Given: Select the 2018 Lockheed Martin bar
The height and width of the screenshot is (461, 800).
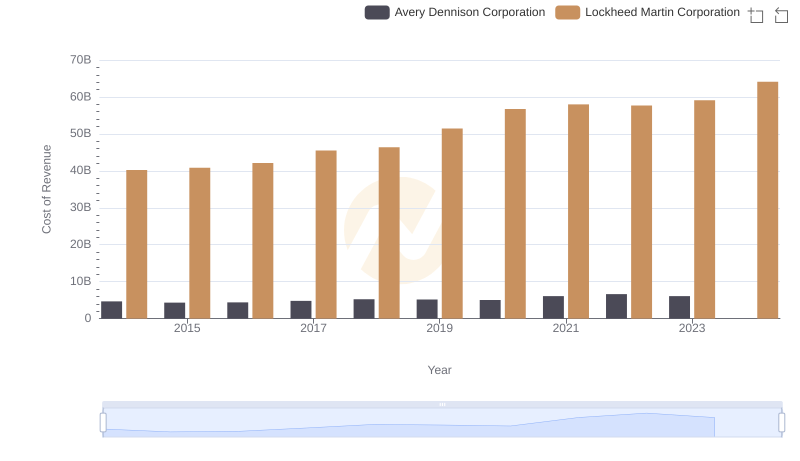Looking at the screenshot, I should 389,233.
